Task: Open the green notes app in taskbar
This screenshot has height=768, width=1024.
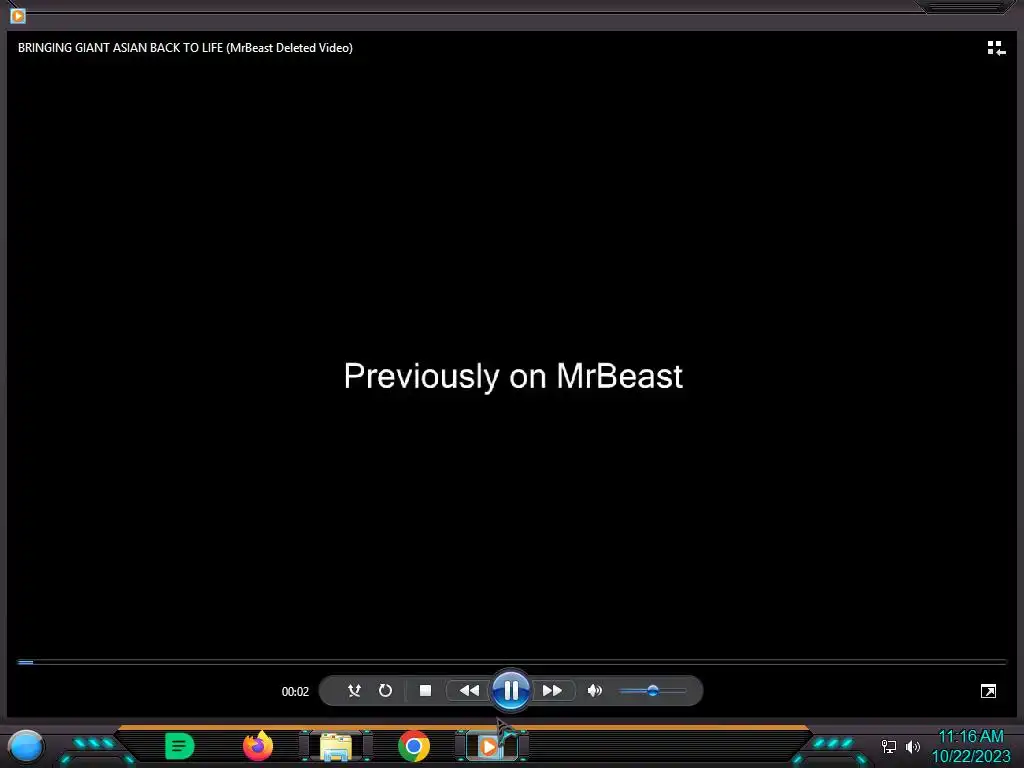Action: click(x=179, y=746)
